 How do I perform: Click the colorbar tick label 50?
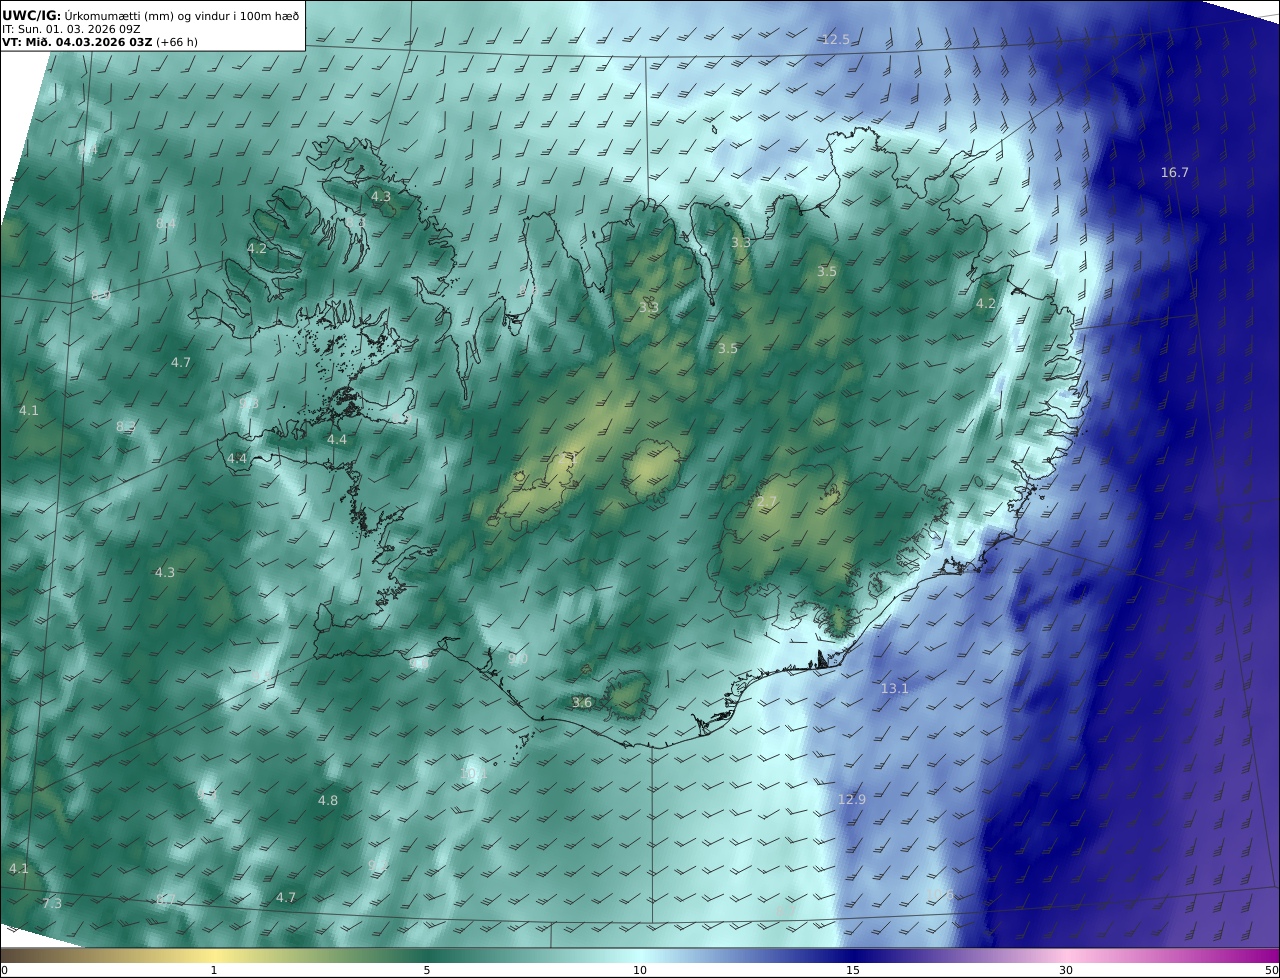[x=1272, y=971]
